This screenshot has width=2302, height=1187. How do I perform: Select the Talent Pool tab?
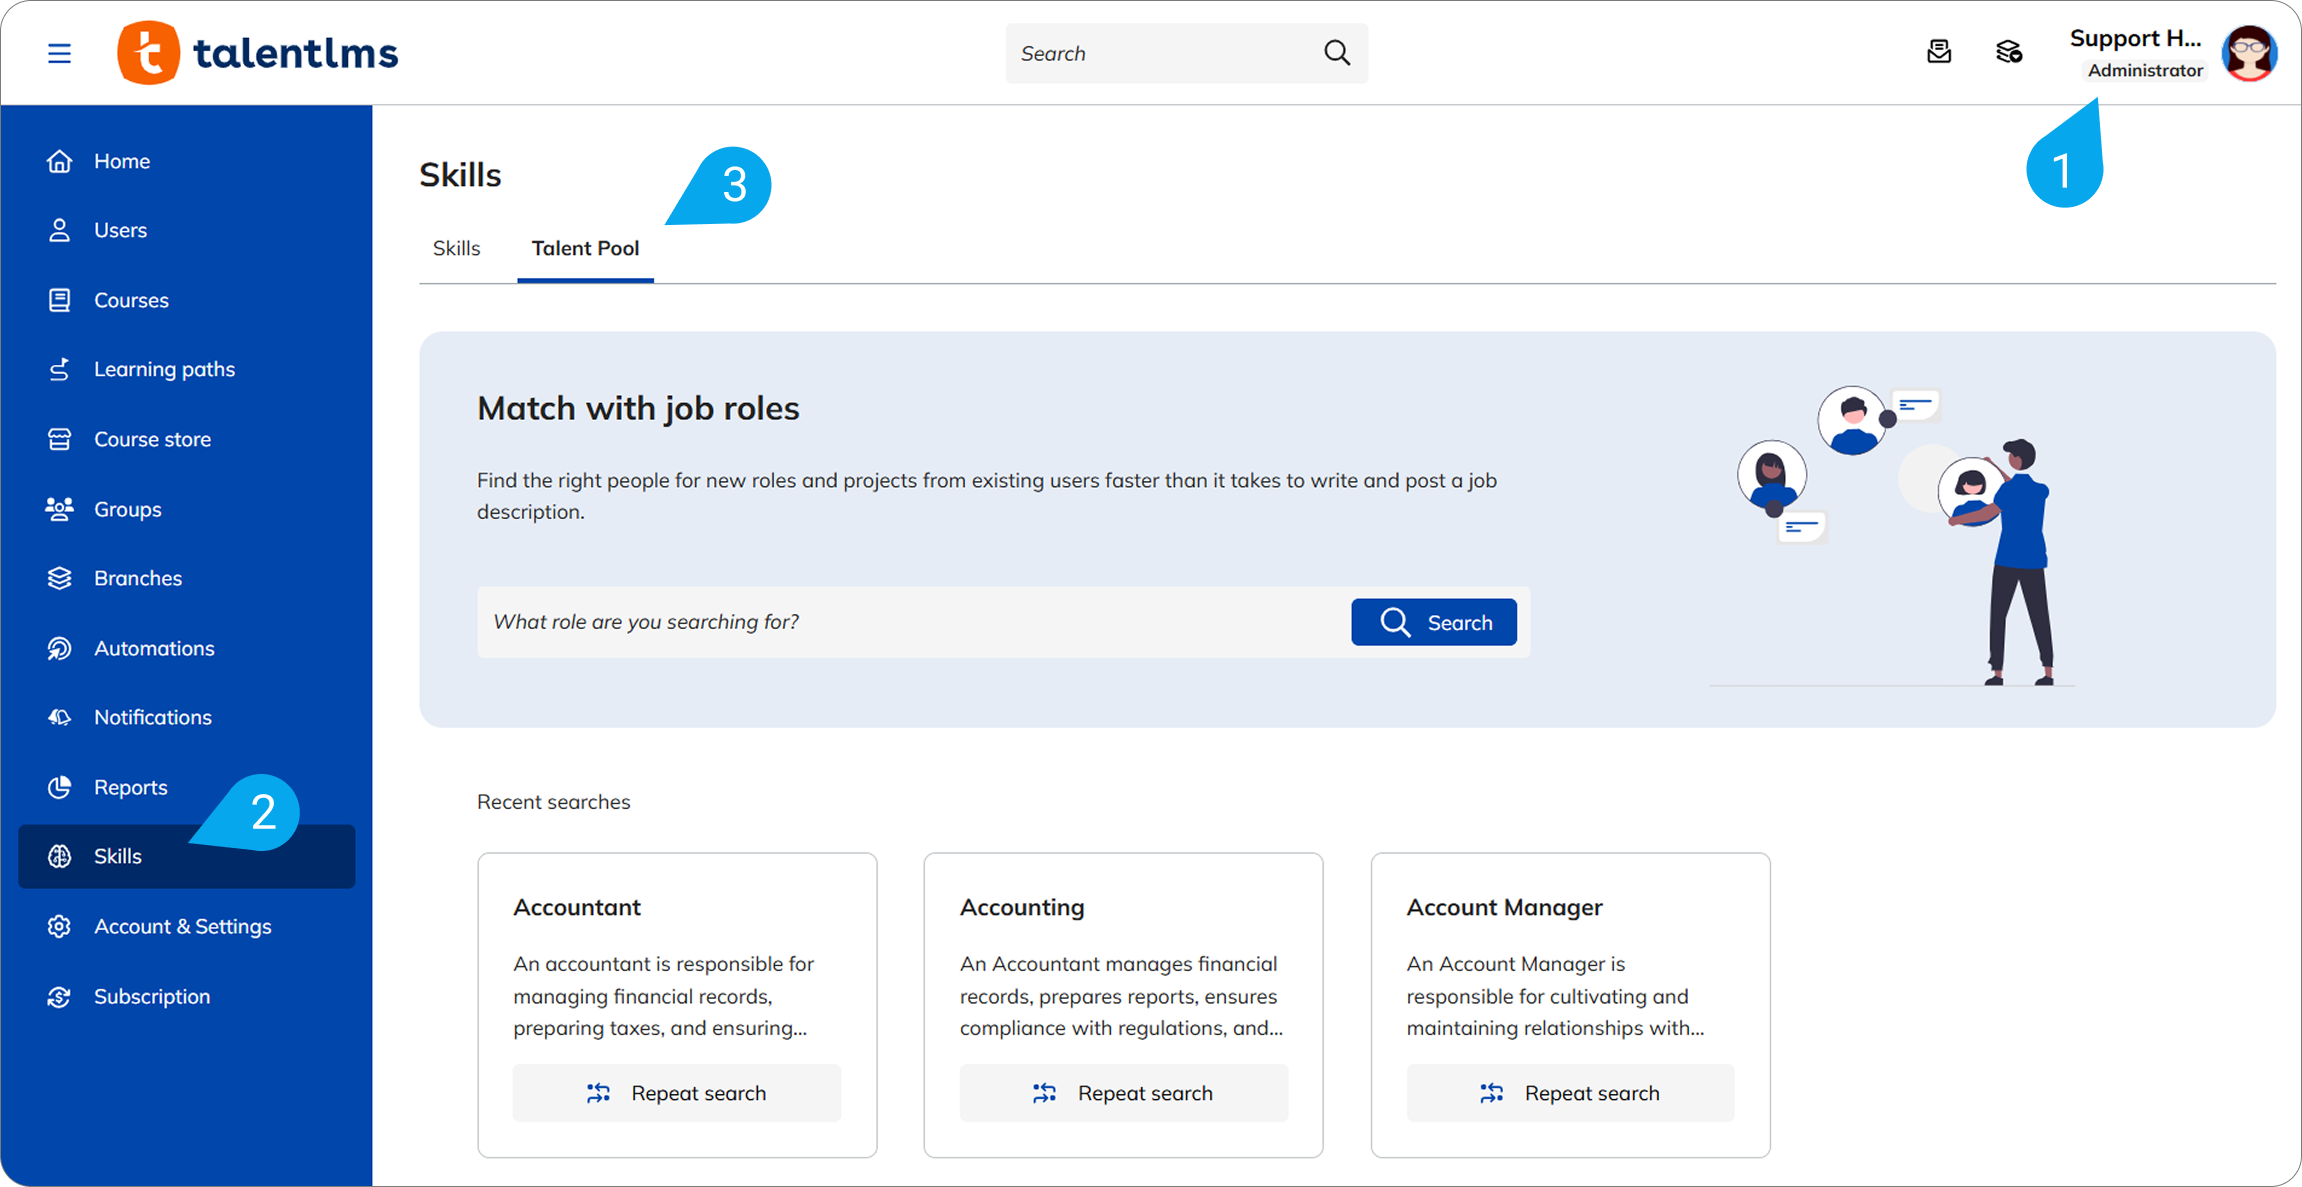point(585,248)
